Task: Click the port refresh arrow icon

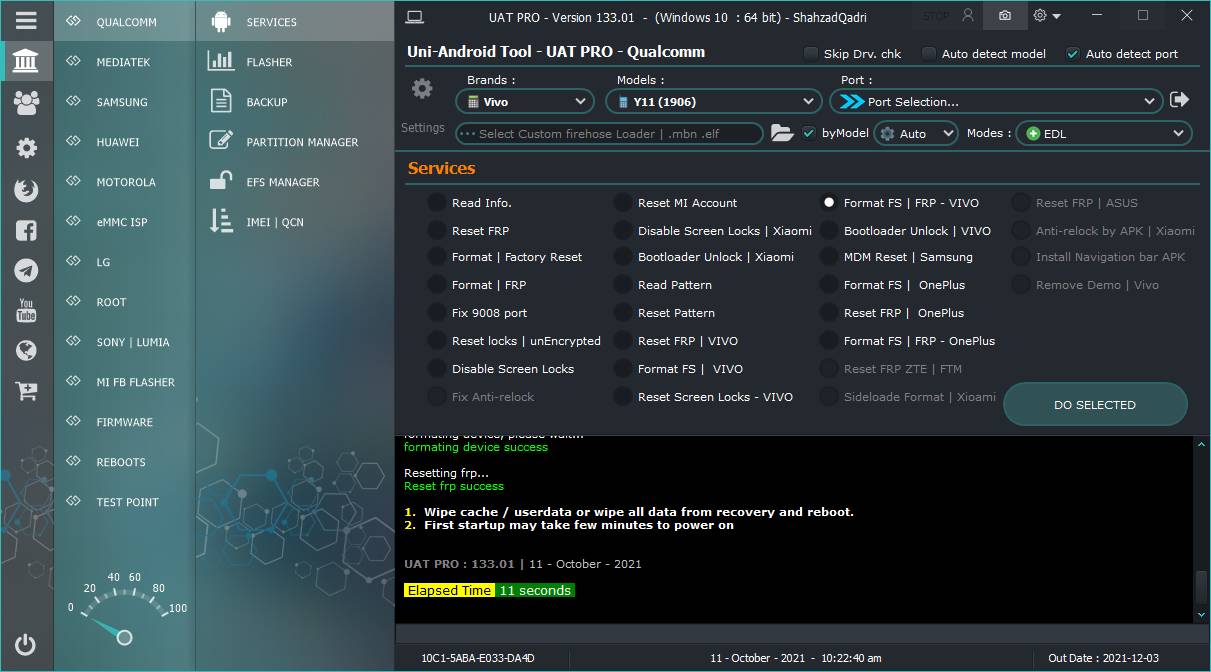Action: [1180, 100]
